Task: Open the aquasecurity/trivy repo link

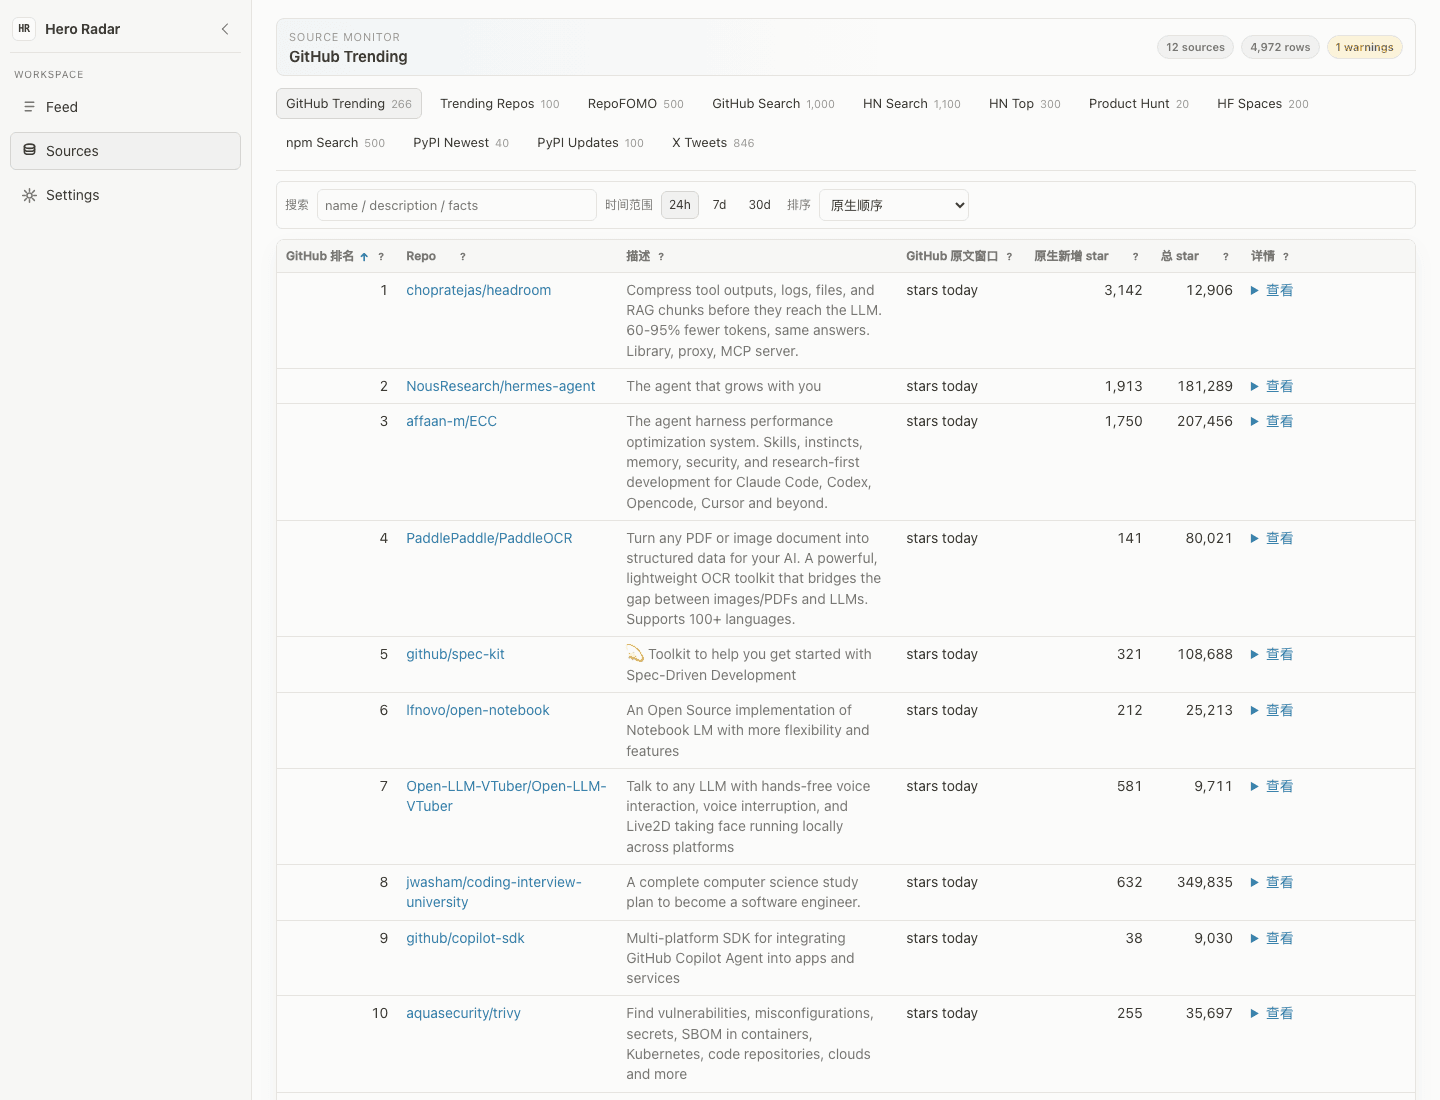Action: pyautogui.click(x=463, y=1013)
